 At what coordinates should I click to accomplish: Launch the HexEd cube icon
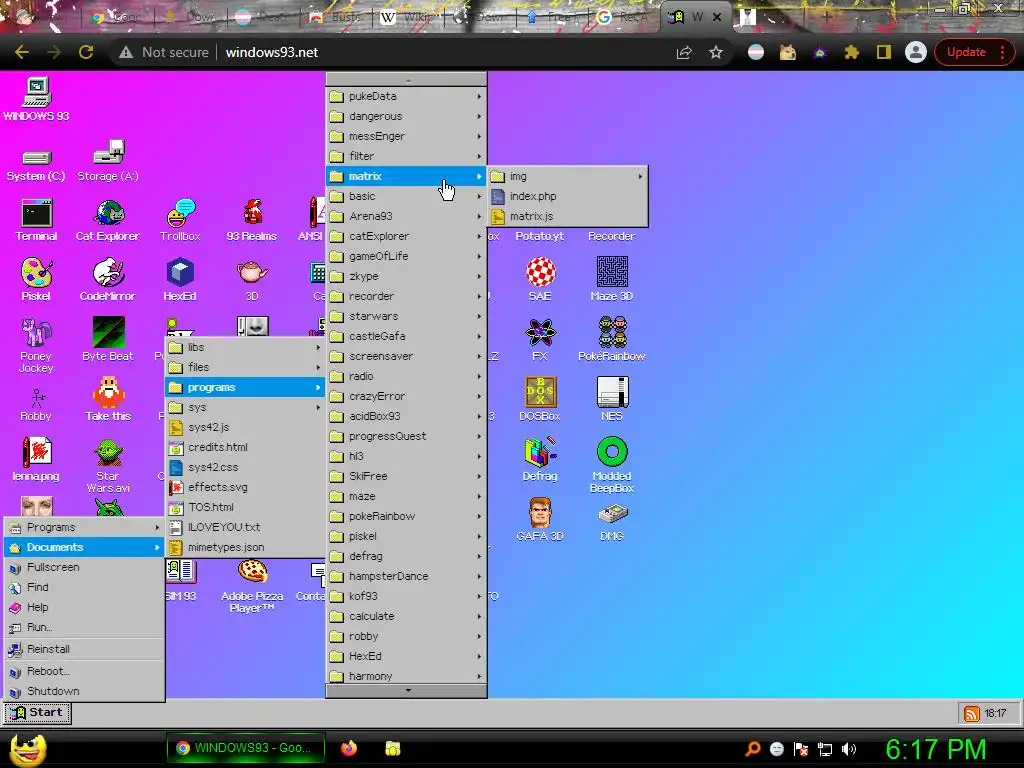tap(180, 280)
